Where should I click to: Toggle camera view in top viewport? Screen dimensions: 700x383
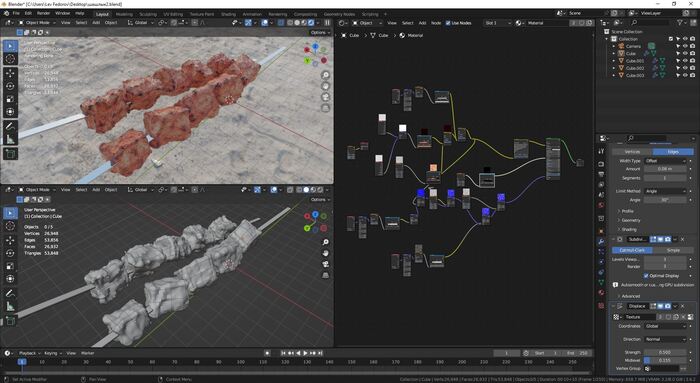coord(325,97)
